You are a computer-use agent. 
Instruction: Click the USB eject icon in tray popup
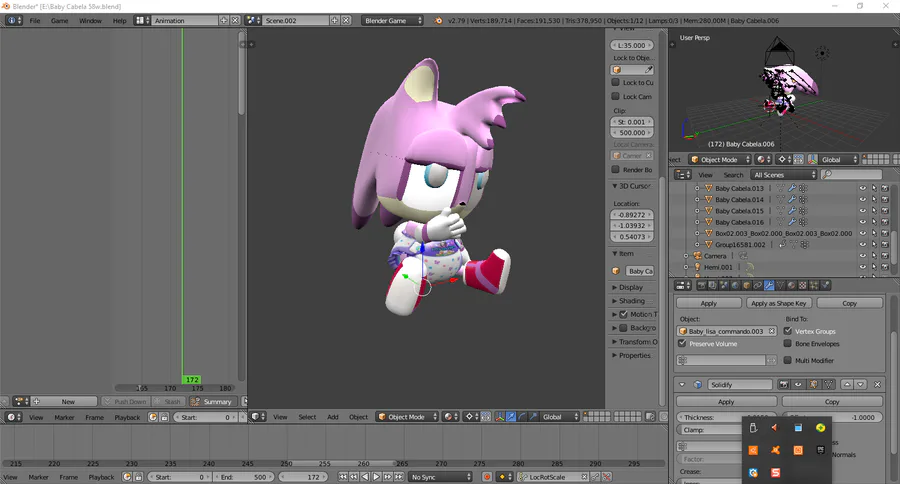tap(753, 428)
